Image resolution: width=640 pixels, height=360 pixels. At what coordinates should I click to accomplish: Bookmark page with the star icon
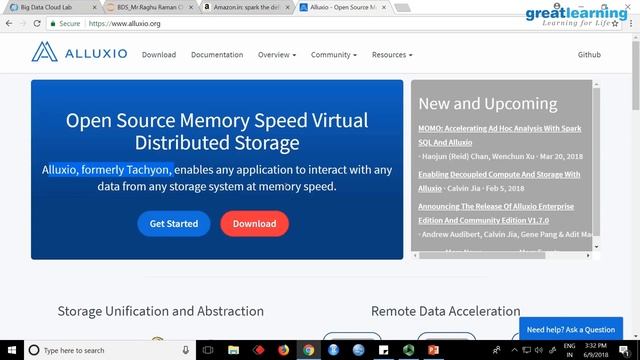coord(615,24)
